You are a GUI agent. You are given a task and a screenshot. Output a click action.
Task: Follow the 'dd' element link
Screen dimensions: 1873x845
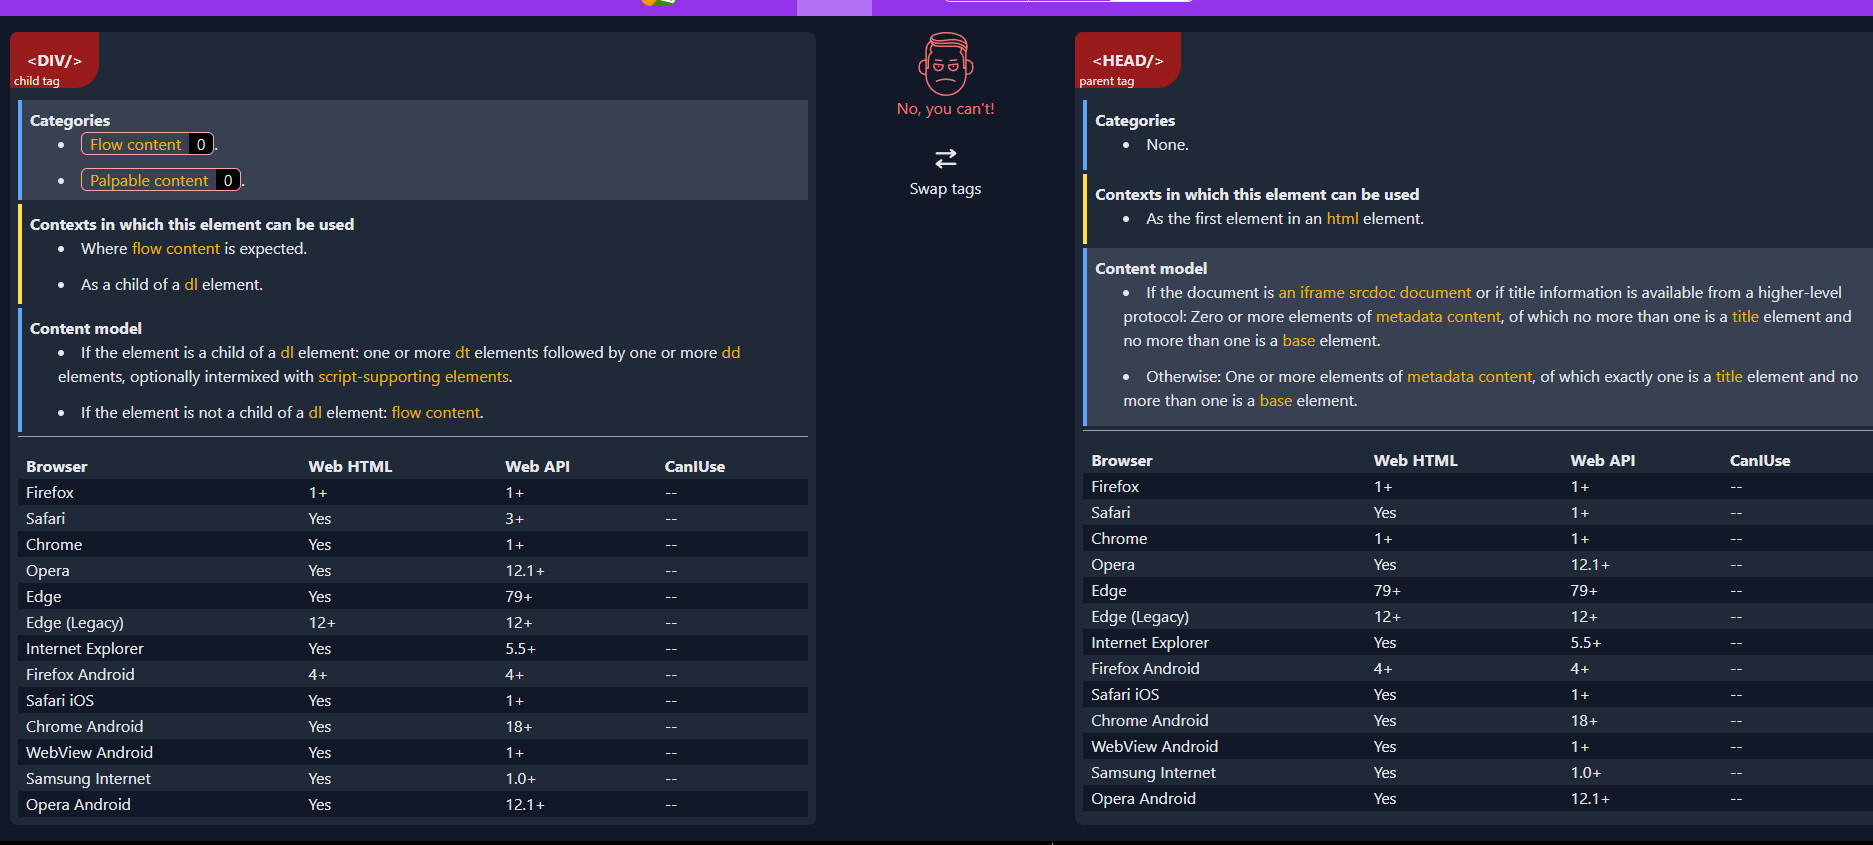tap(731, 352)
